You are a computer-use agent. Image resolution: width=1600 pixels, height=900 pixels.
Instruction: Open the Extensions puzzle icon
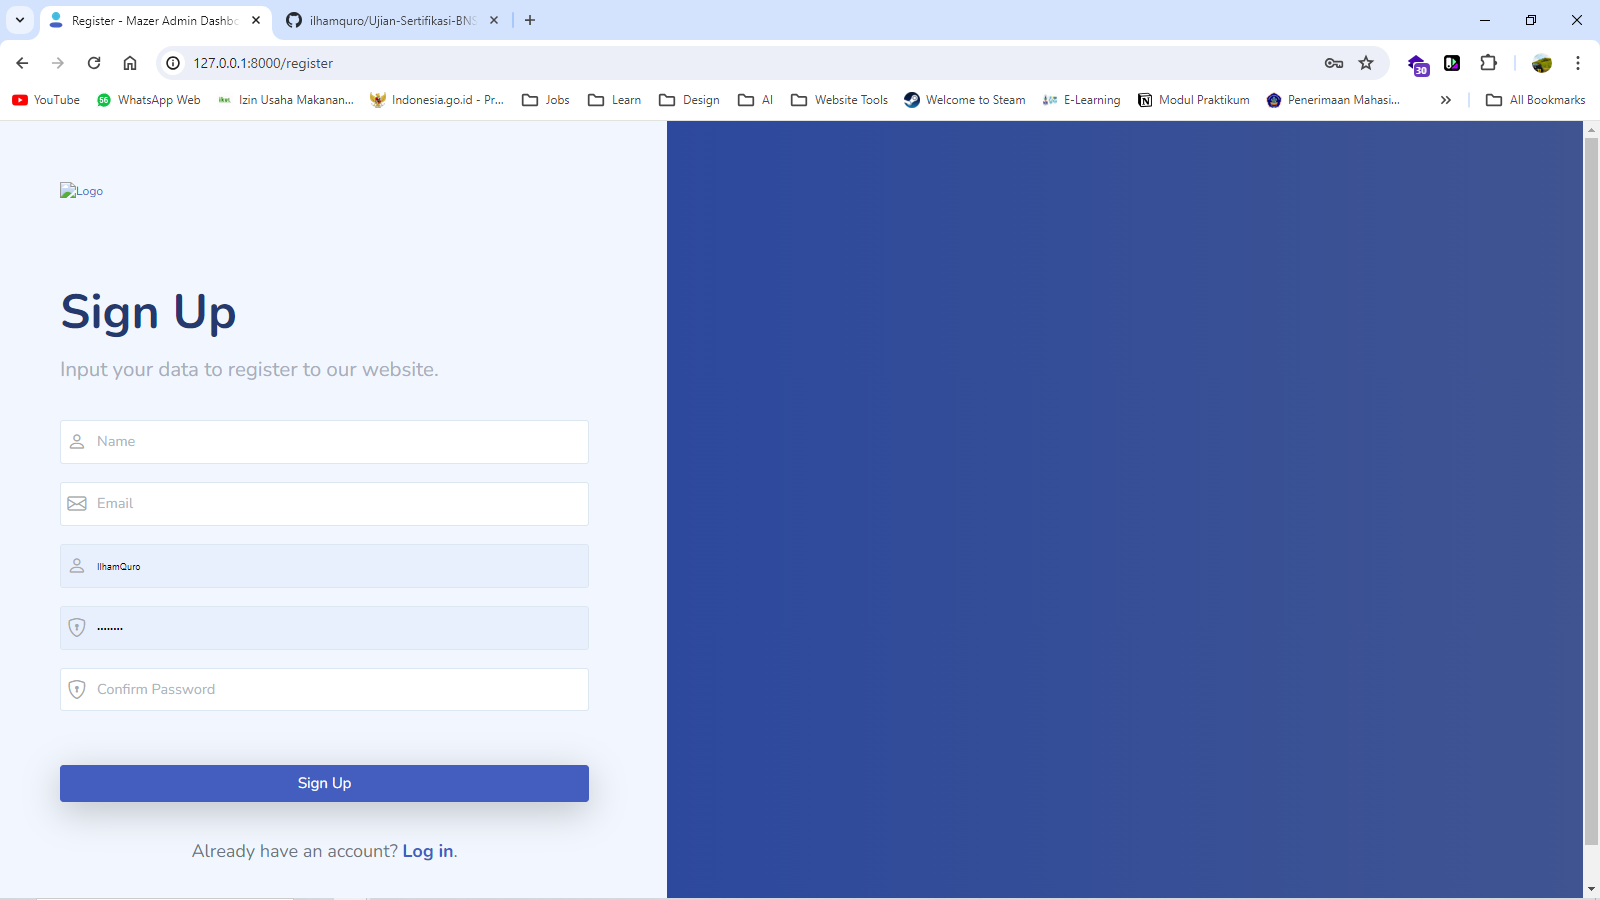pos(1488,63)
